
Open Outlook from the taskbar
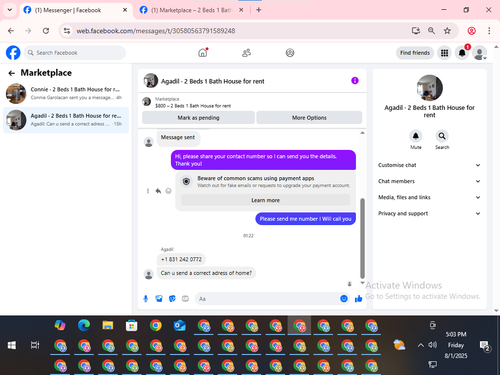[x=180, y=325]
